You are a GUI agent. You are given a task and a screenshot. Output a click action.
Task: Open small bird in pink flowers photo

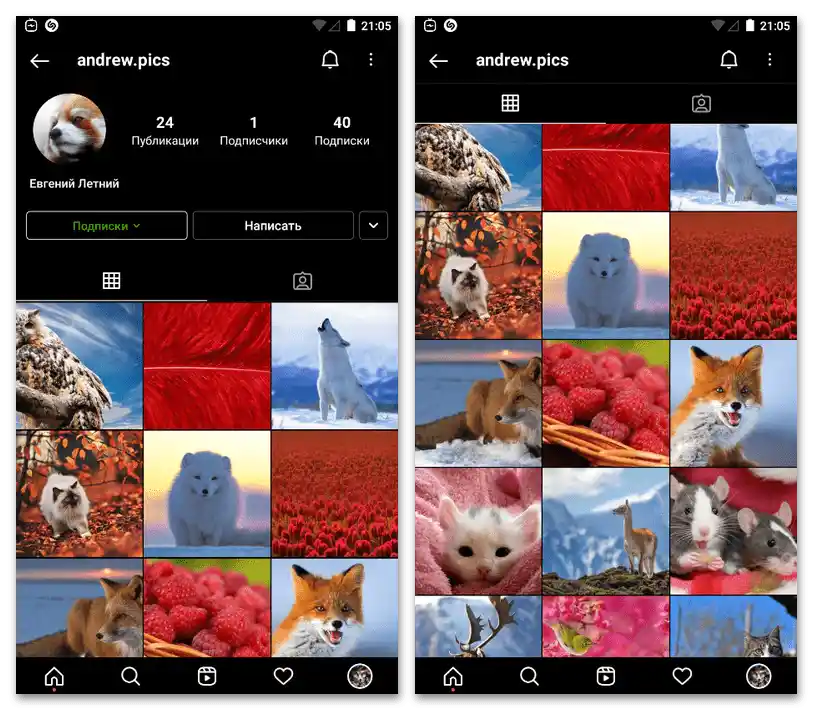coord(606,627)
